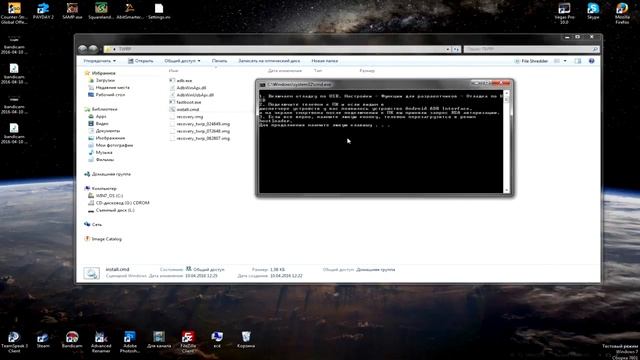Sort by the Размер column header
This screenshot has width=640, height=360.
(x=367, y=71)
